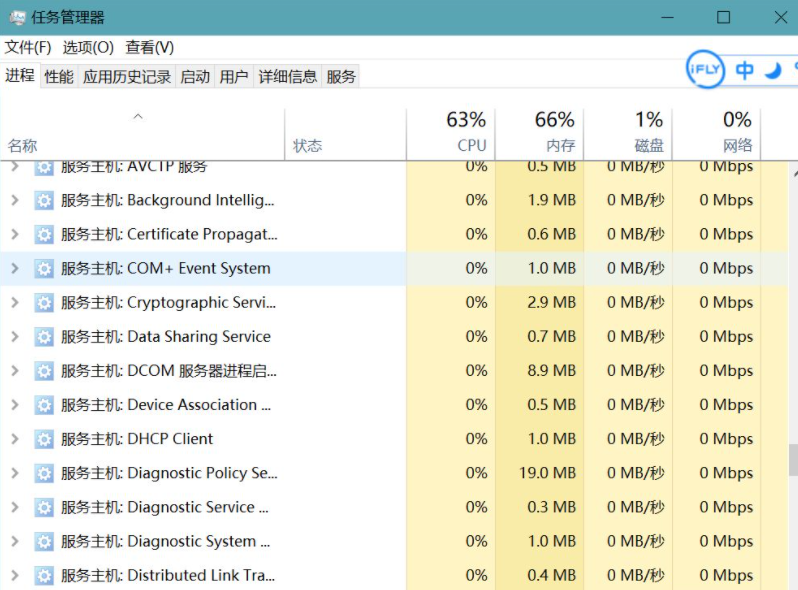Image resolution: width=798 pixels, height=590 pixels.
Task: Click the DHCP Client service gear icon
Action: pyautogui.click(x=44, y=439)
